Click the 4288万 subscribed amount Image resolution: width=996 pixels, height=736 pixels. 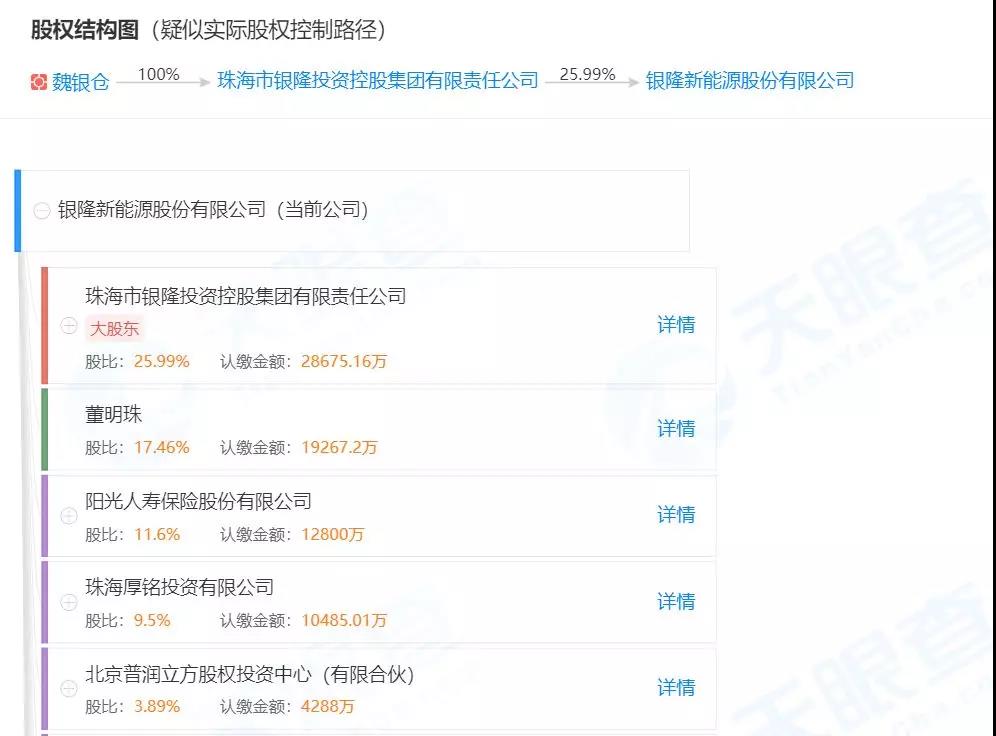pyautogui.click(x=327, y=706)
